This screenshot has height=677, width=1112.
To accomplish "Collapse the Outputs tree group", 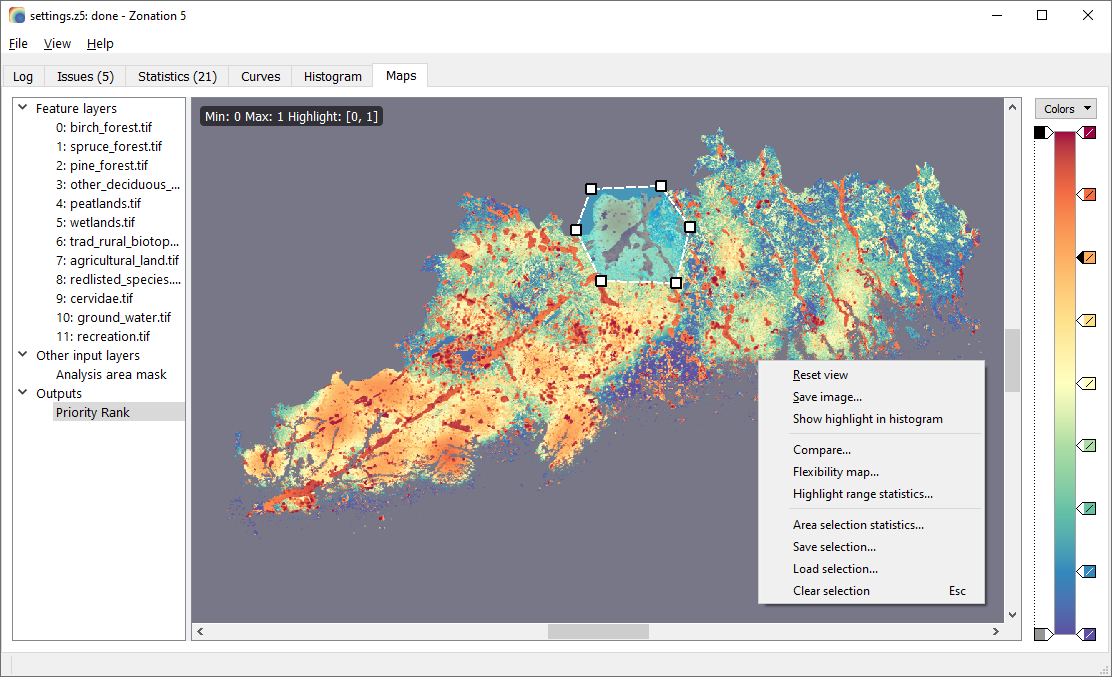I will tap(23, 393).
